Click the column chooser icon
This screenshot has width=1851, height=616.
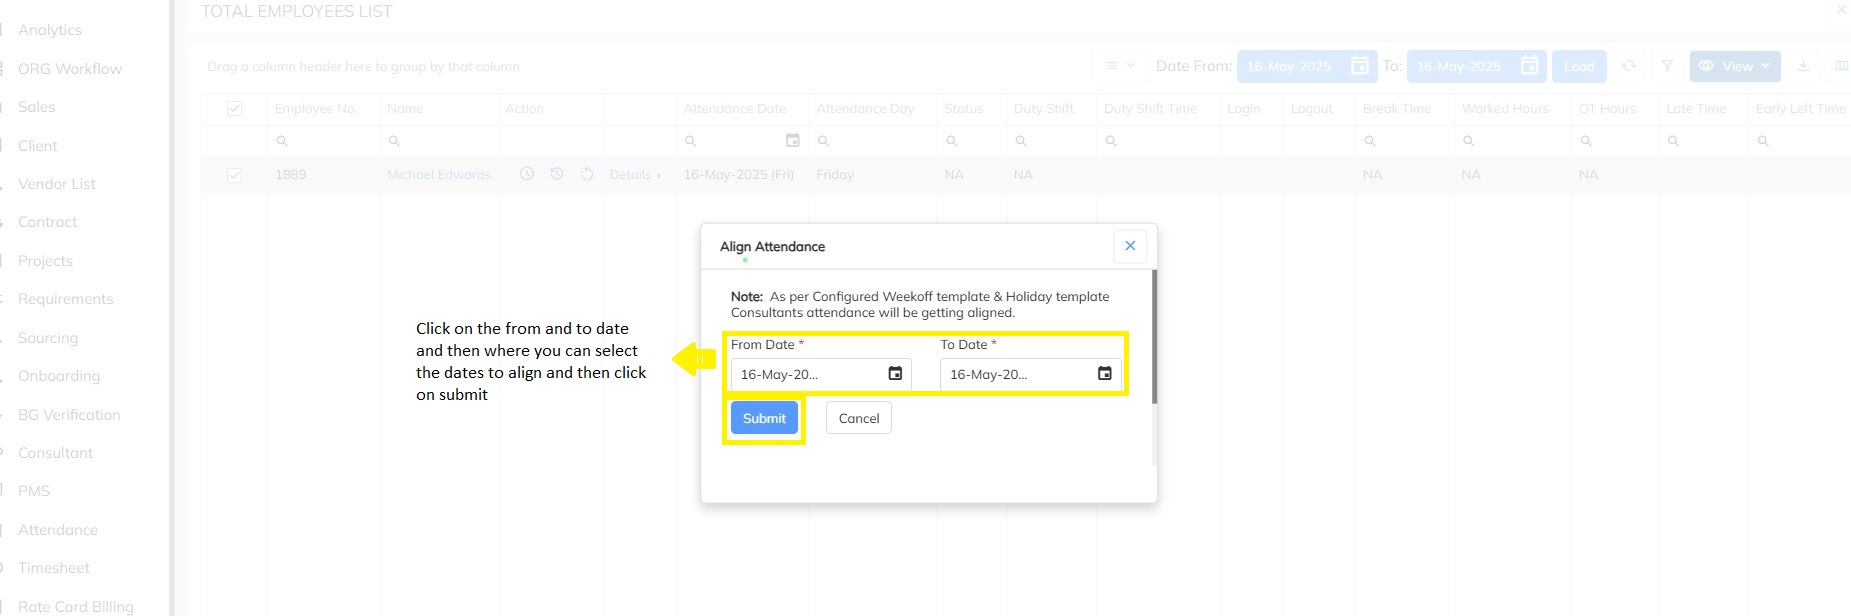pos(1841,66)
